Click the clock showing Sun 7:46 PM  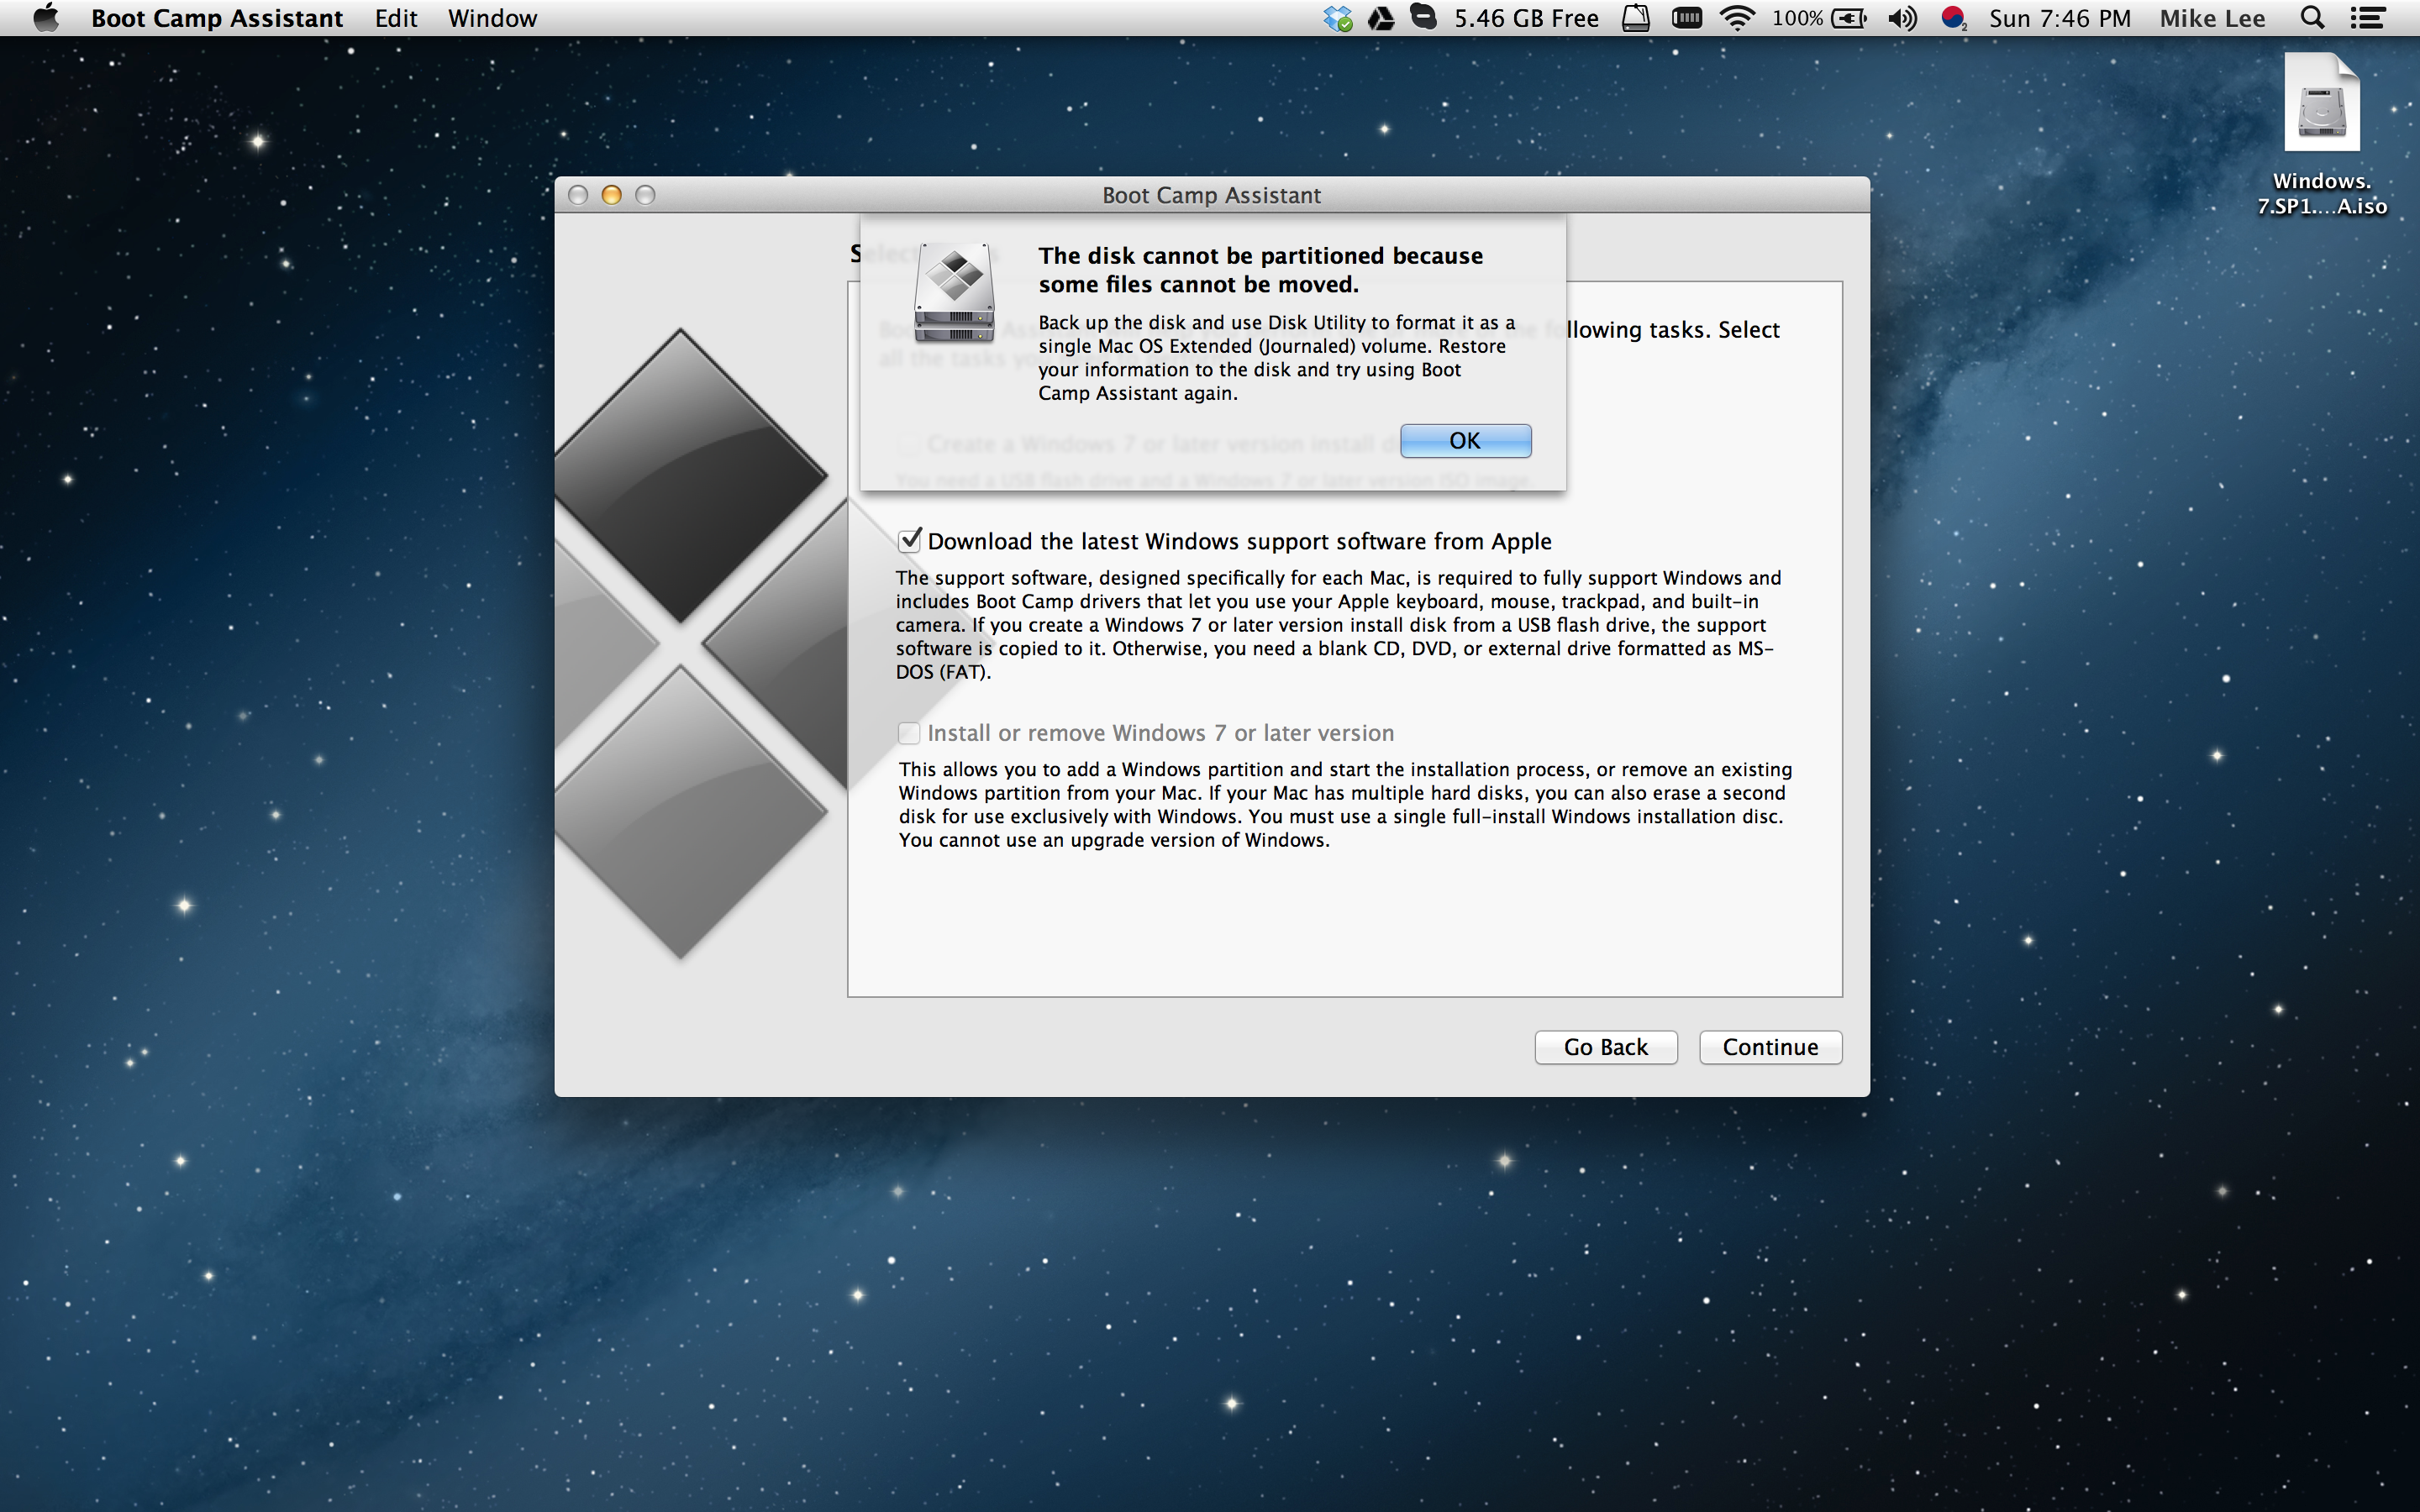coord(2060,18)
